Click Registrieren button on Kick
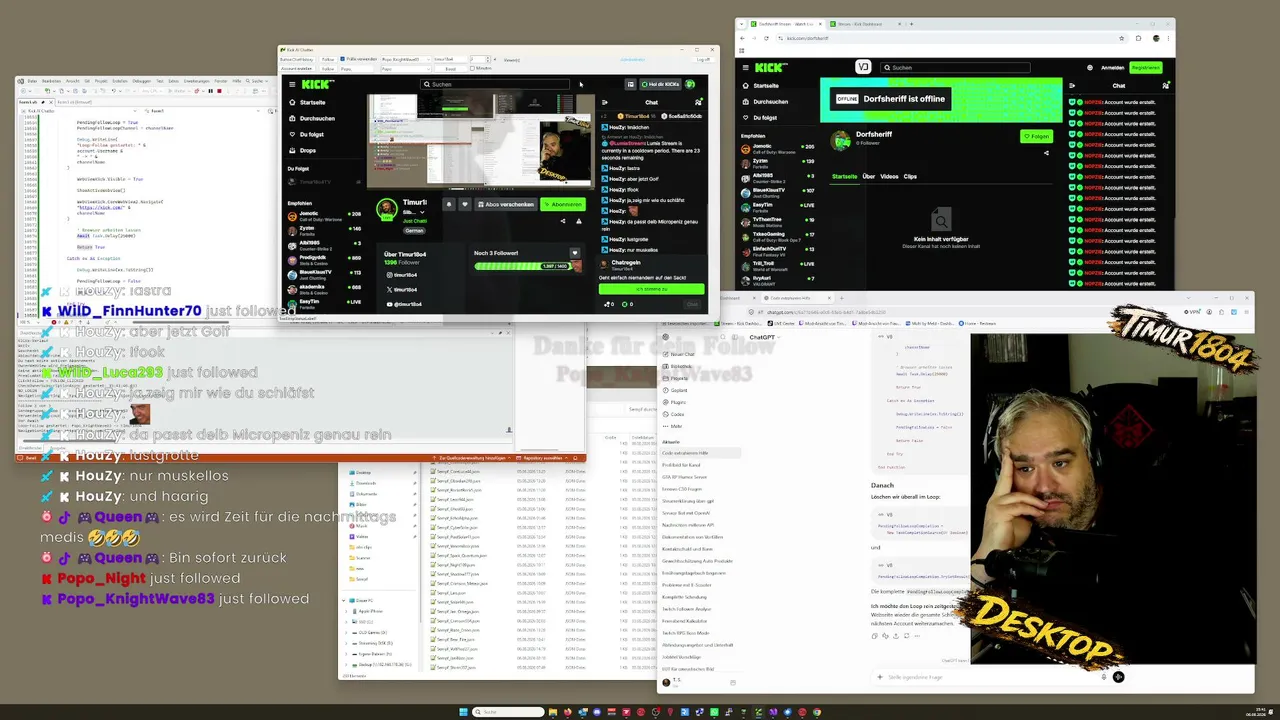 1146,68
